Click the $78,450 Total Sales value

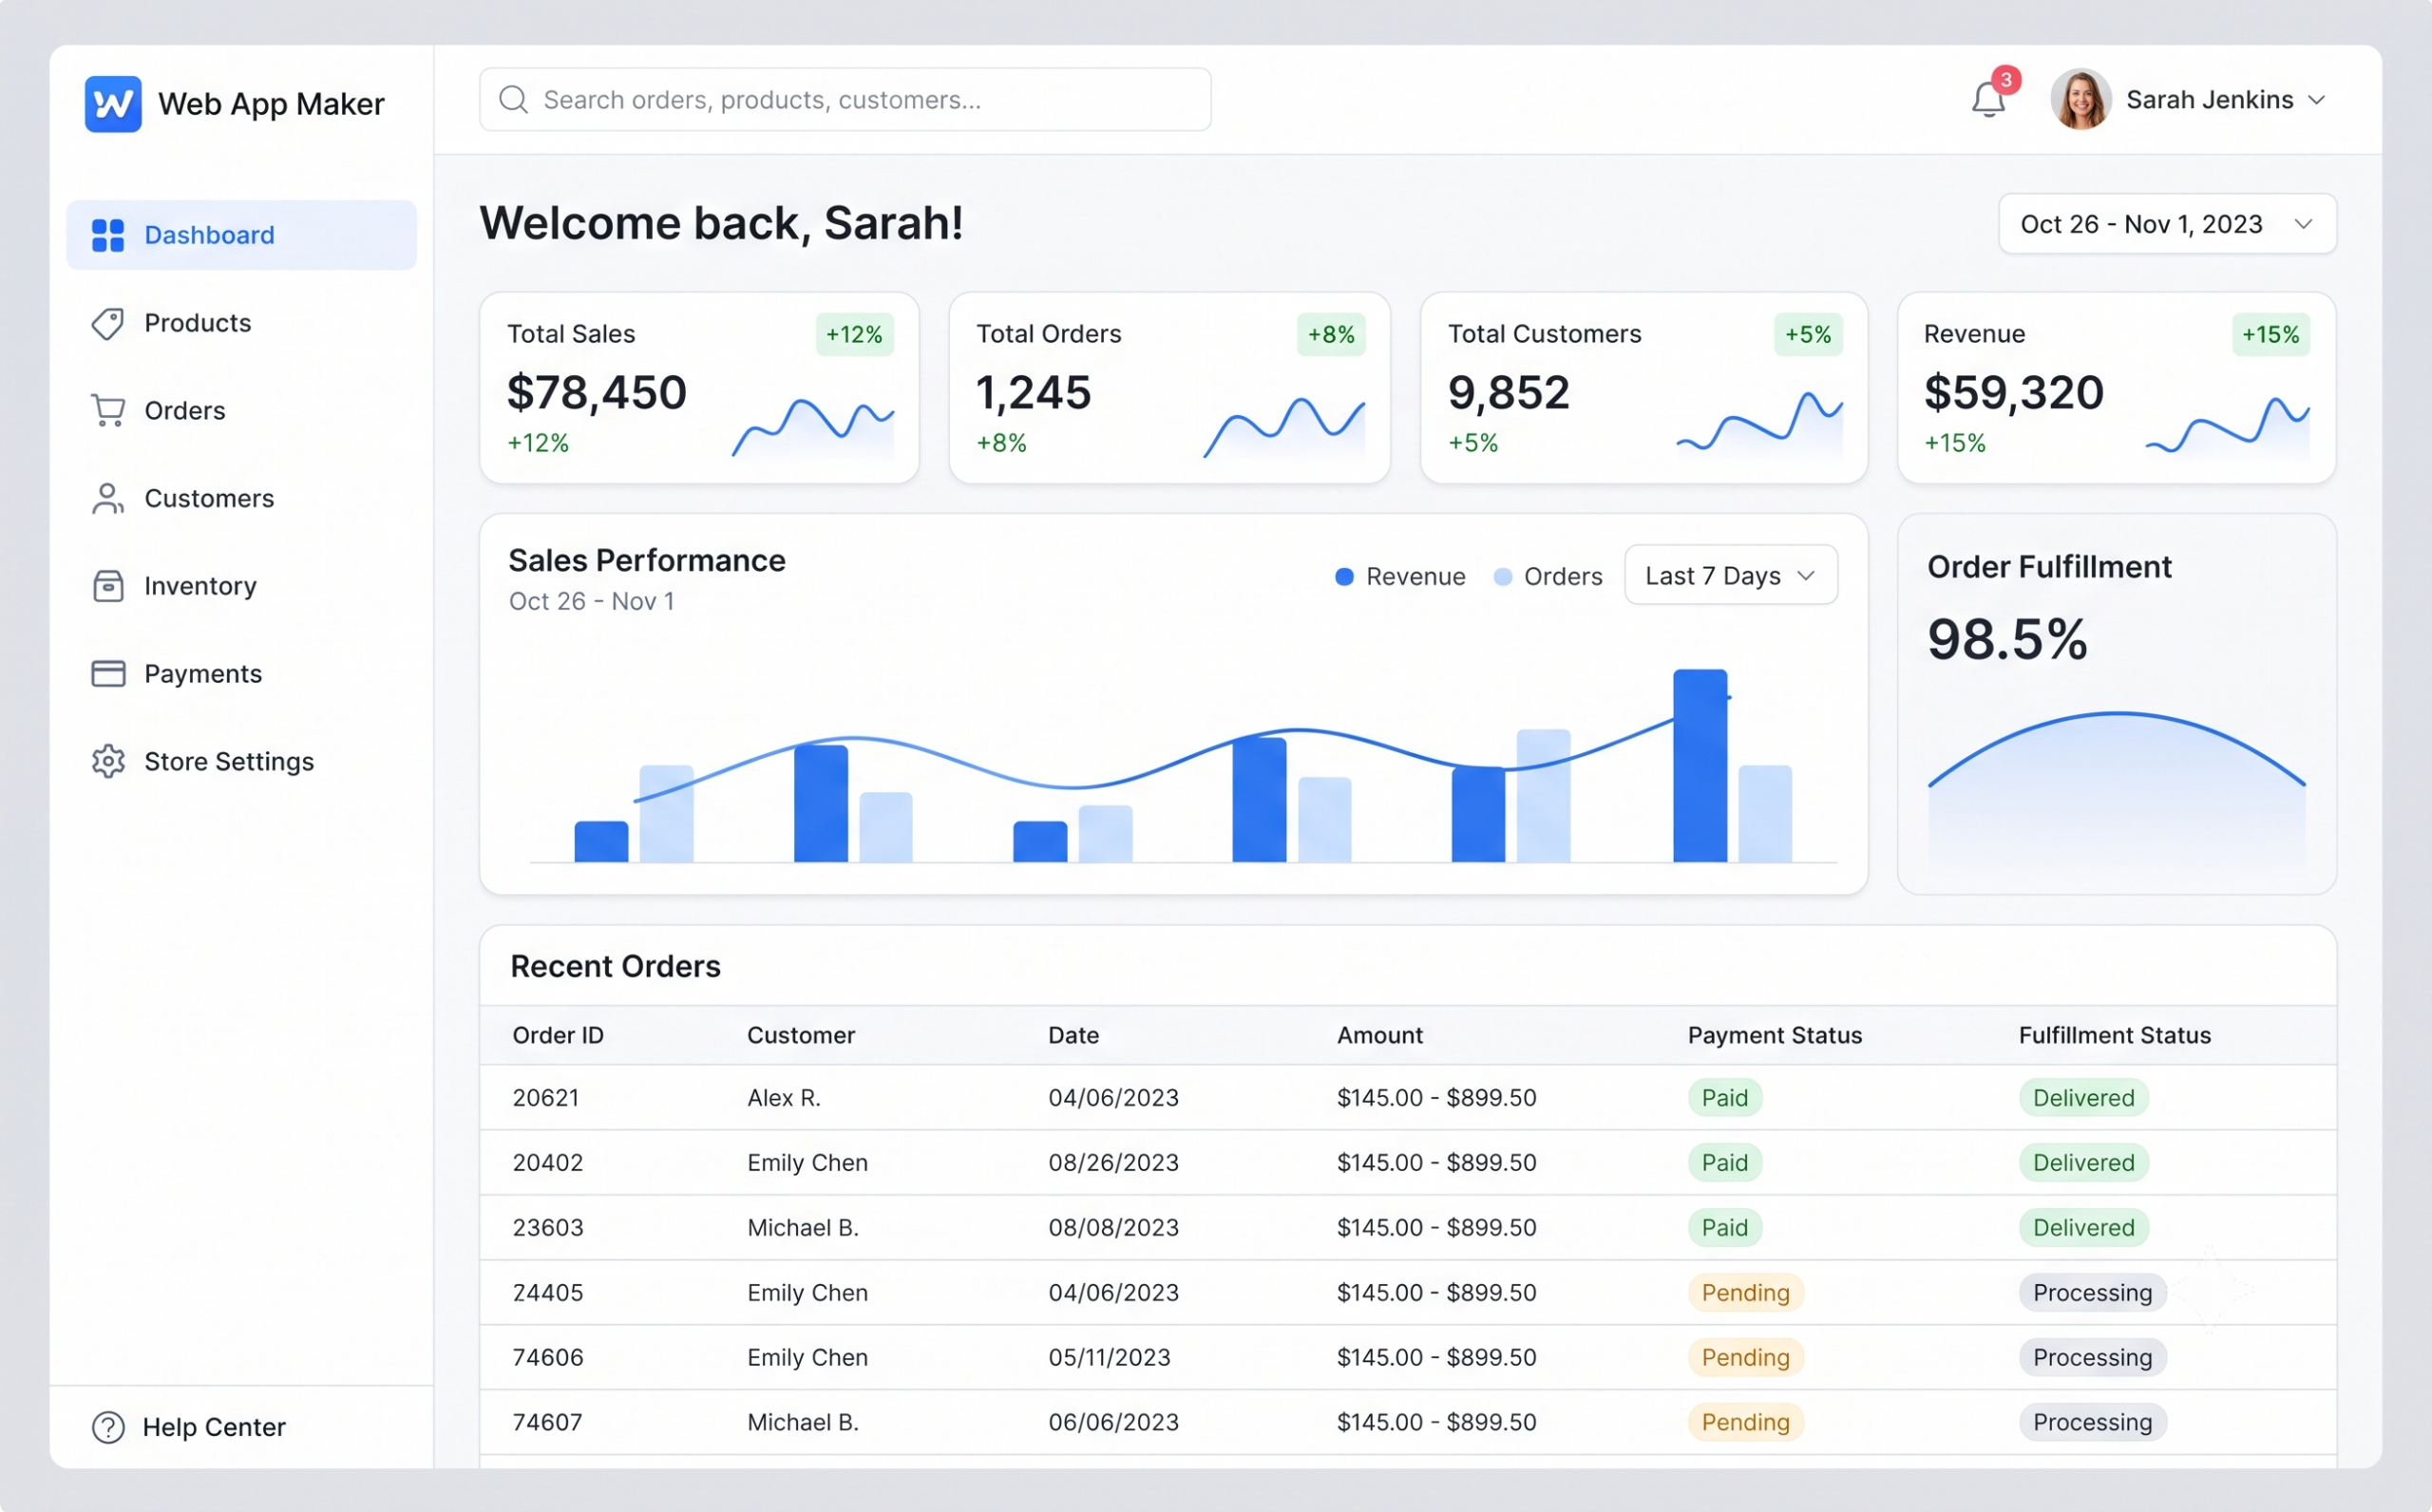(x=597, y=392)
